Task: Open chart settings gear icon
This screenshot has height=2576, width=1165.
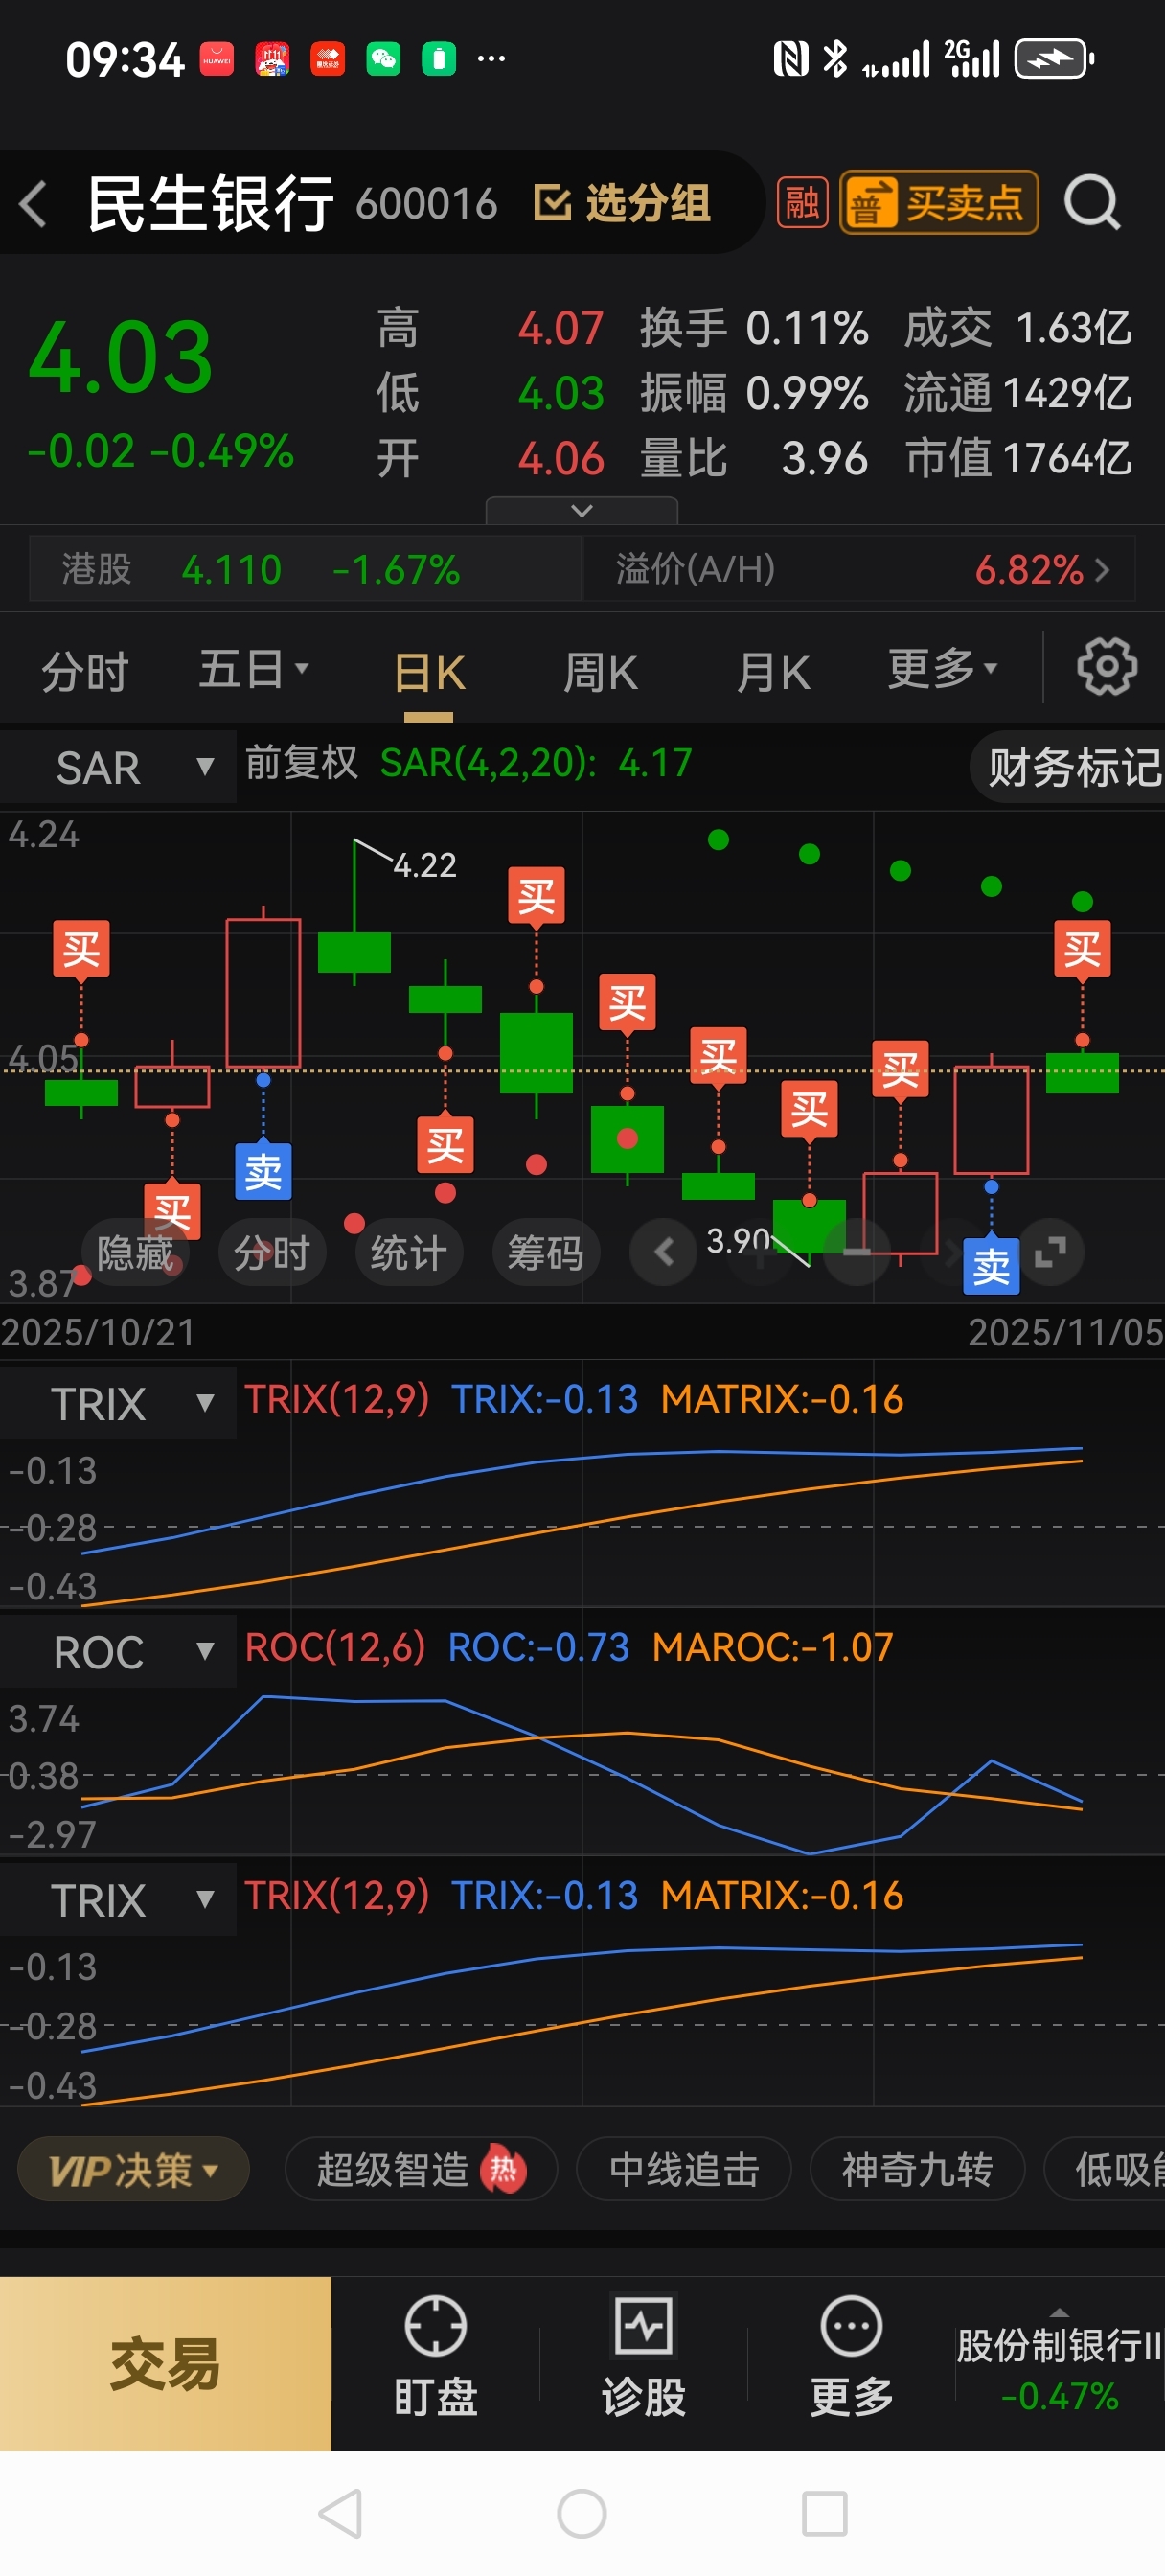Action: [x=1106, y=667]
